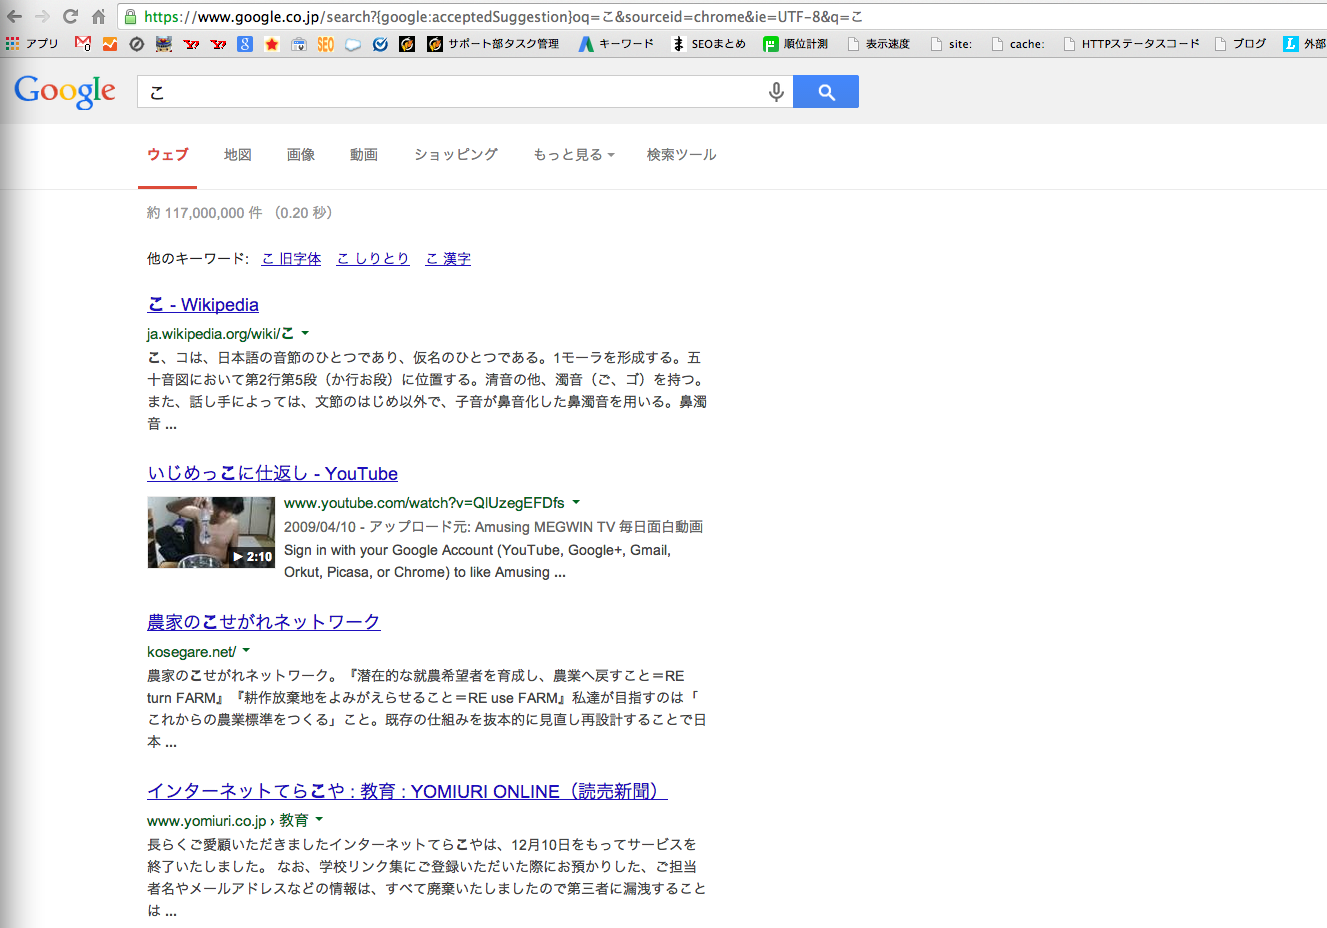Open dropdown arrow next to ja.wikipedia.org URL
Image resolution: width=1327 pixels, height=928 pixels.
[305, 333]
